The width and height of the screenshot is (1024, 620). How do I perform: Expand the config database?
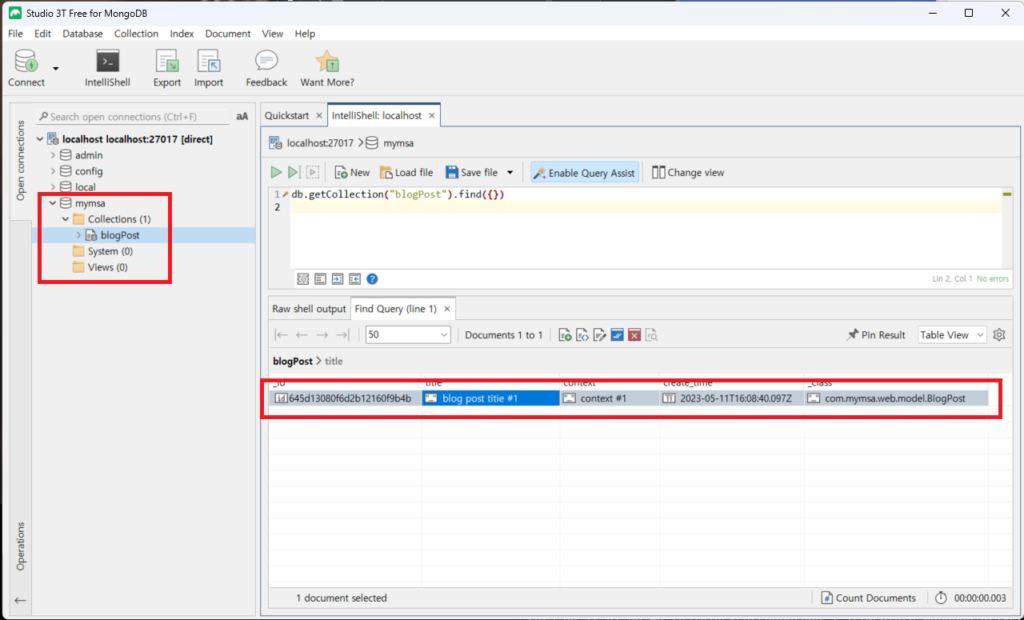click(x=53, y=171)
